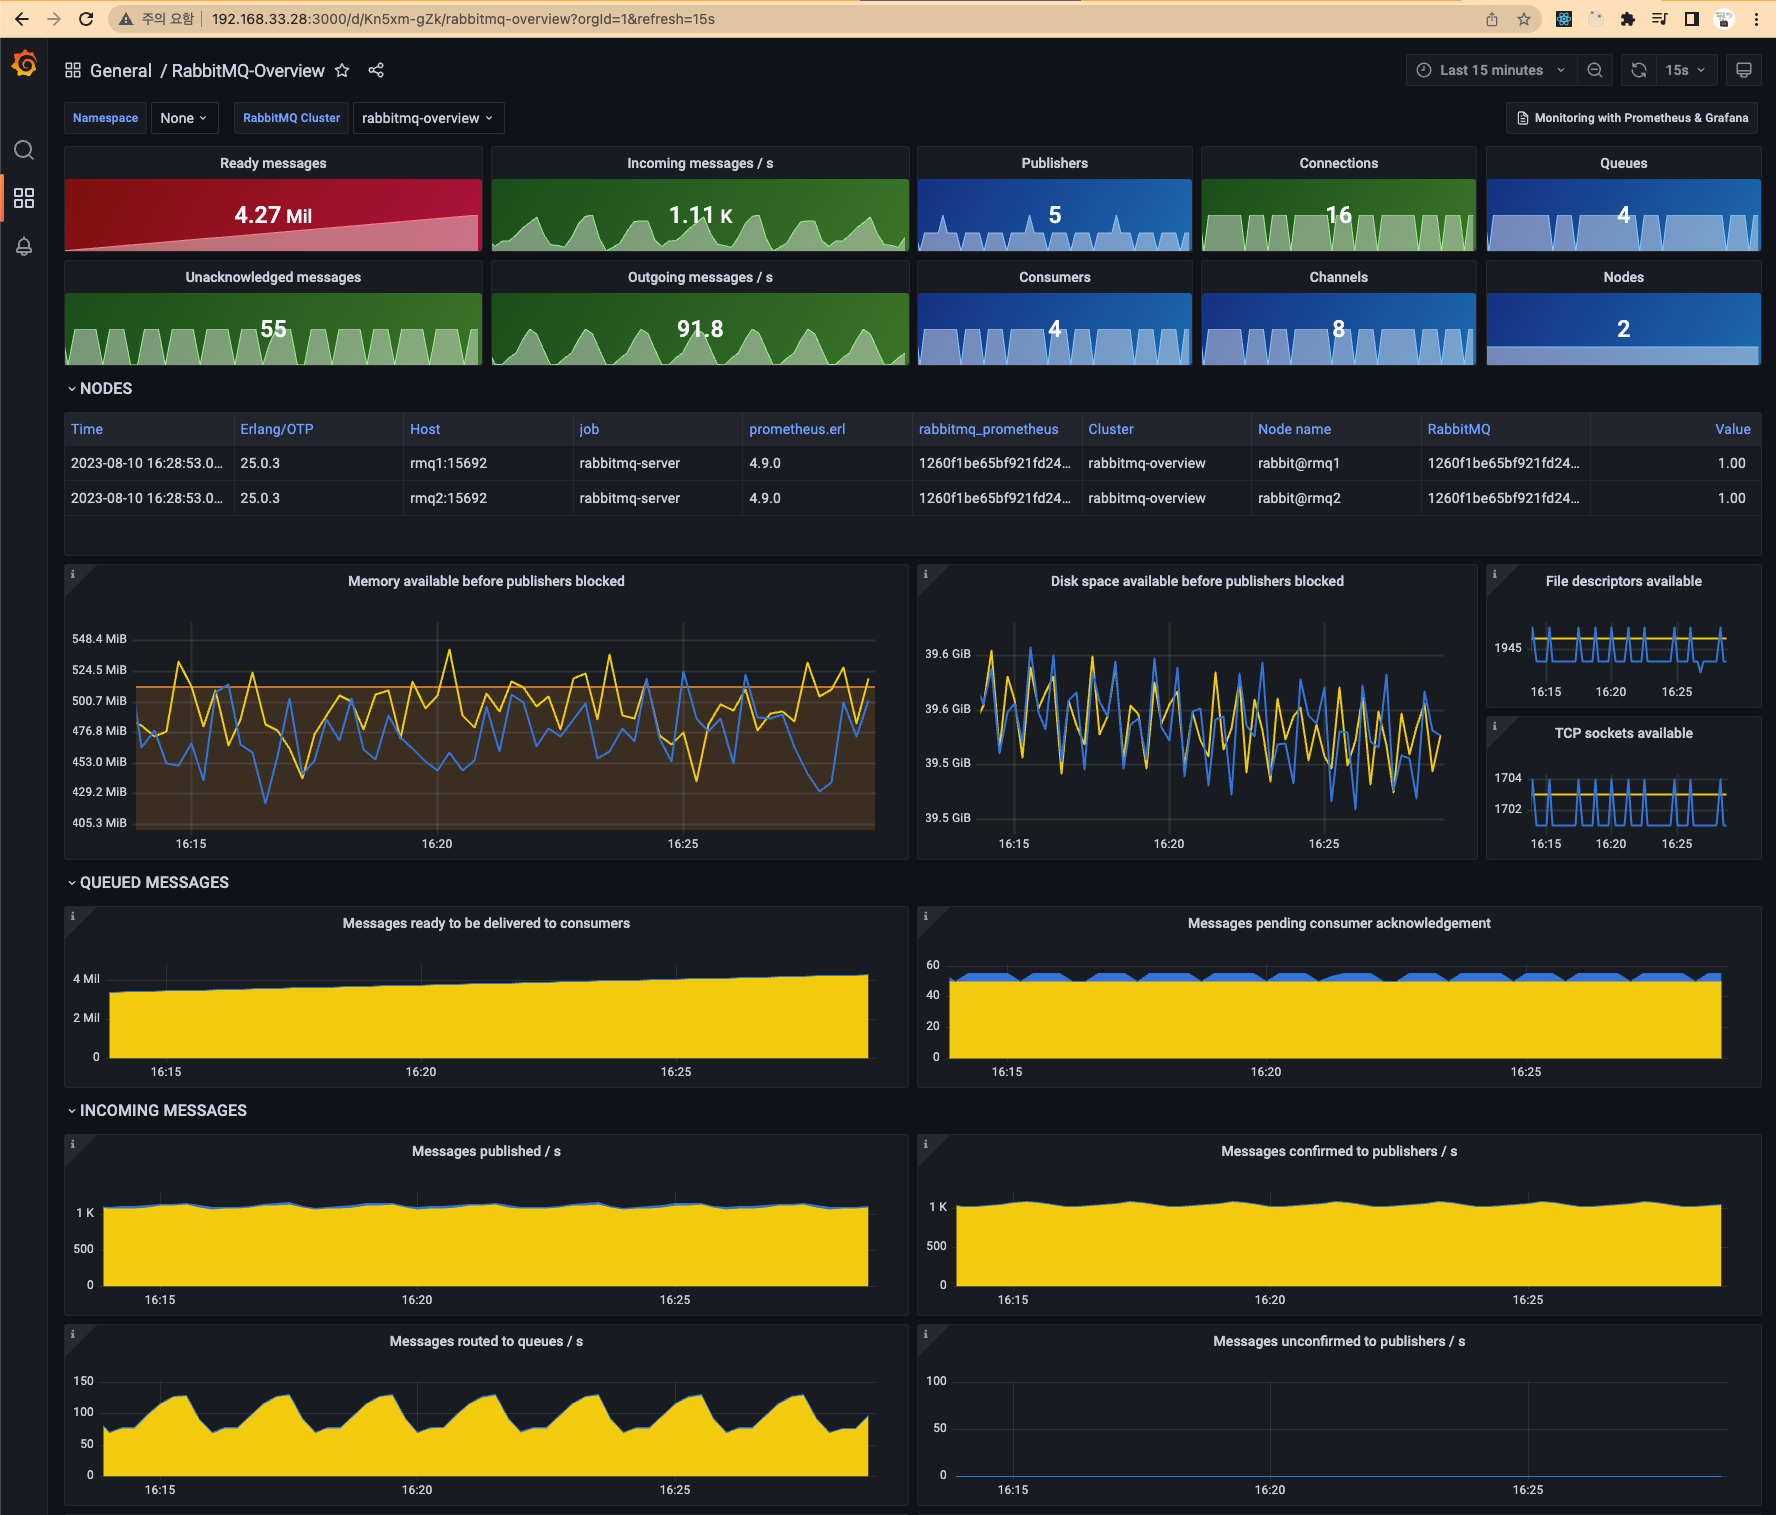The height and width of the screenshot is (1515, 1776).
Task: Open the rabbitmq-overview cluster dropdown
Action: pos(428,118)
